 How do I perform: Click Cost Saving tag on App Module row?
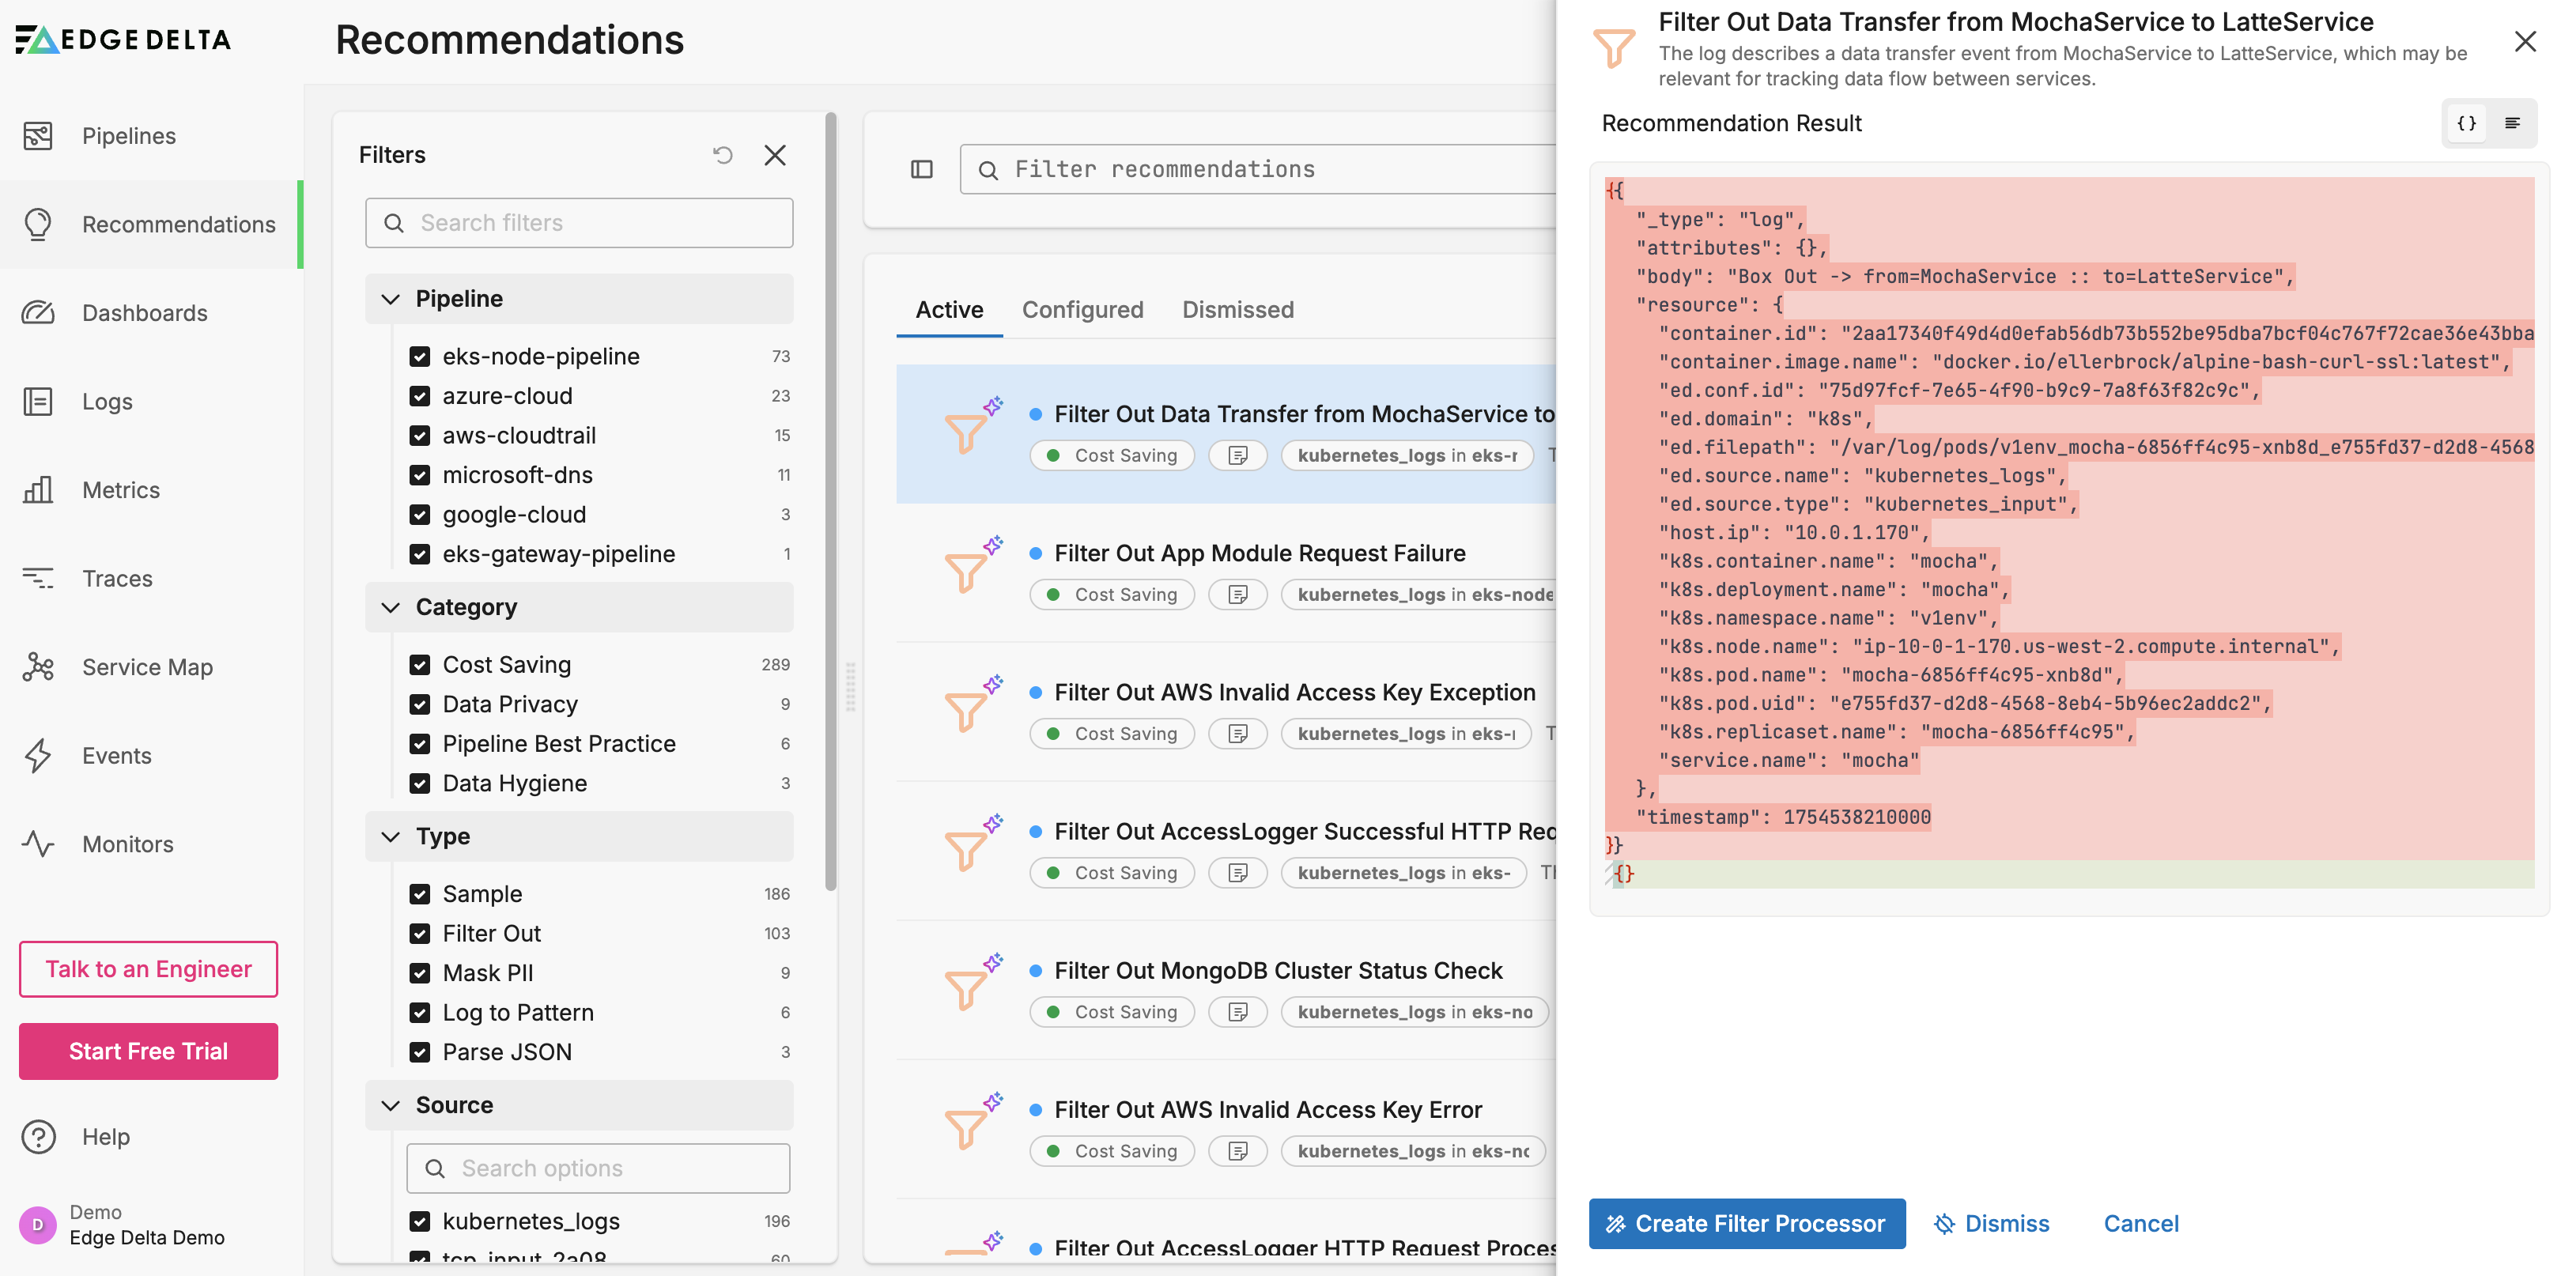pyautogui.click(x=1111, y=595)
